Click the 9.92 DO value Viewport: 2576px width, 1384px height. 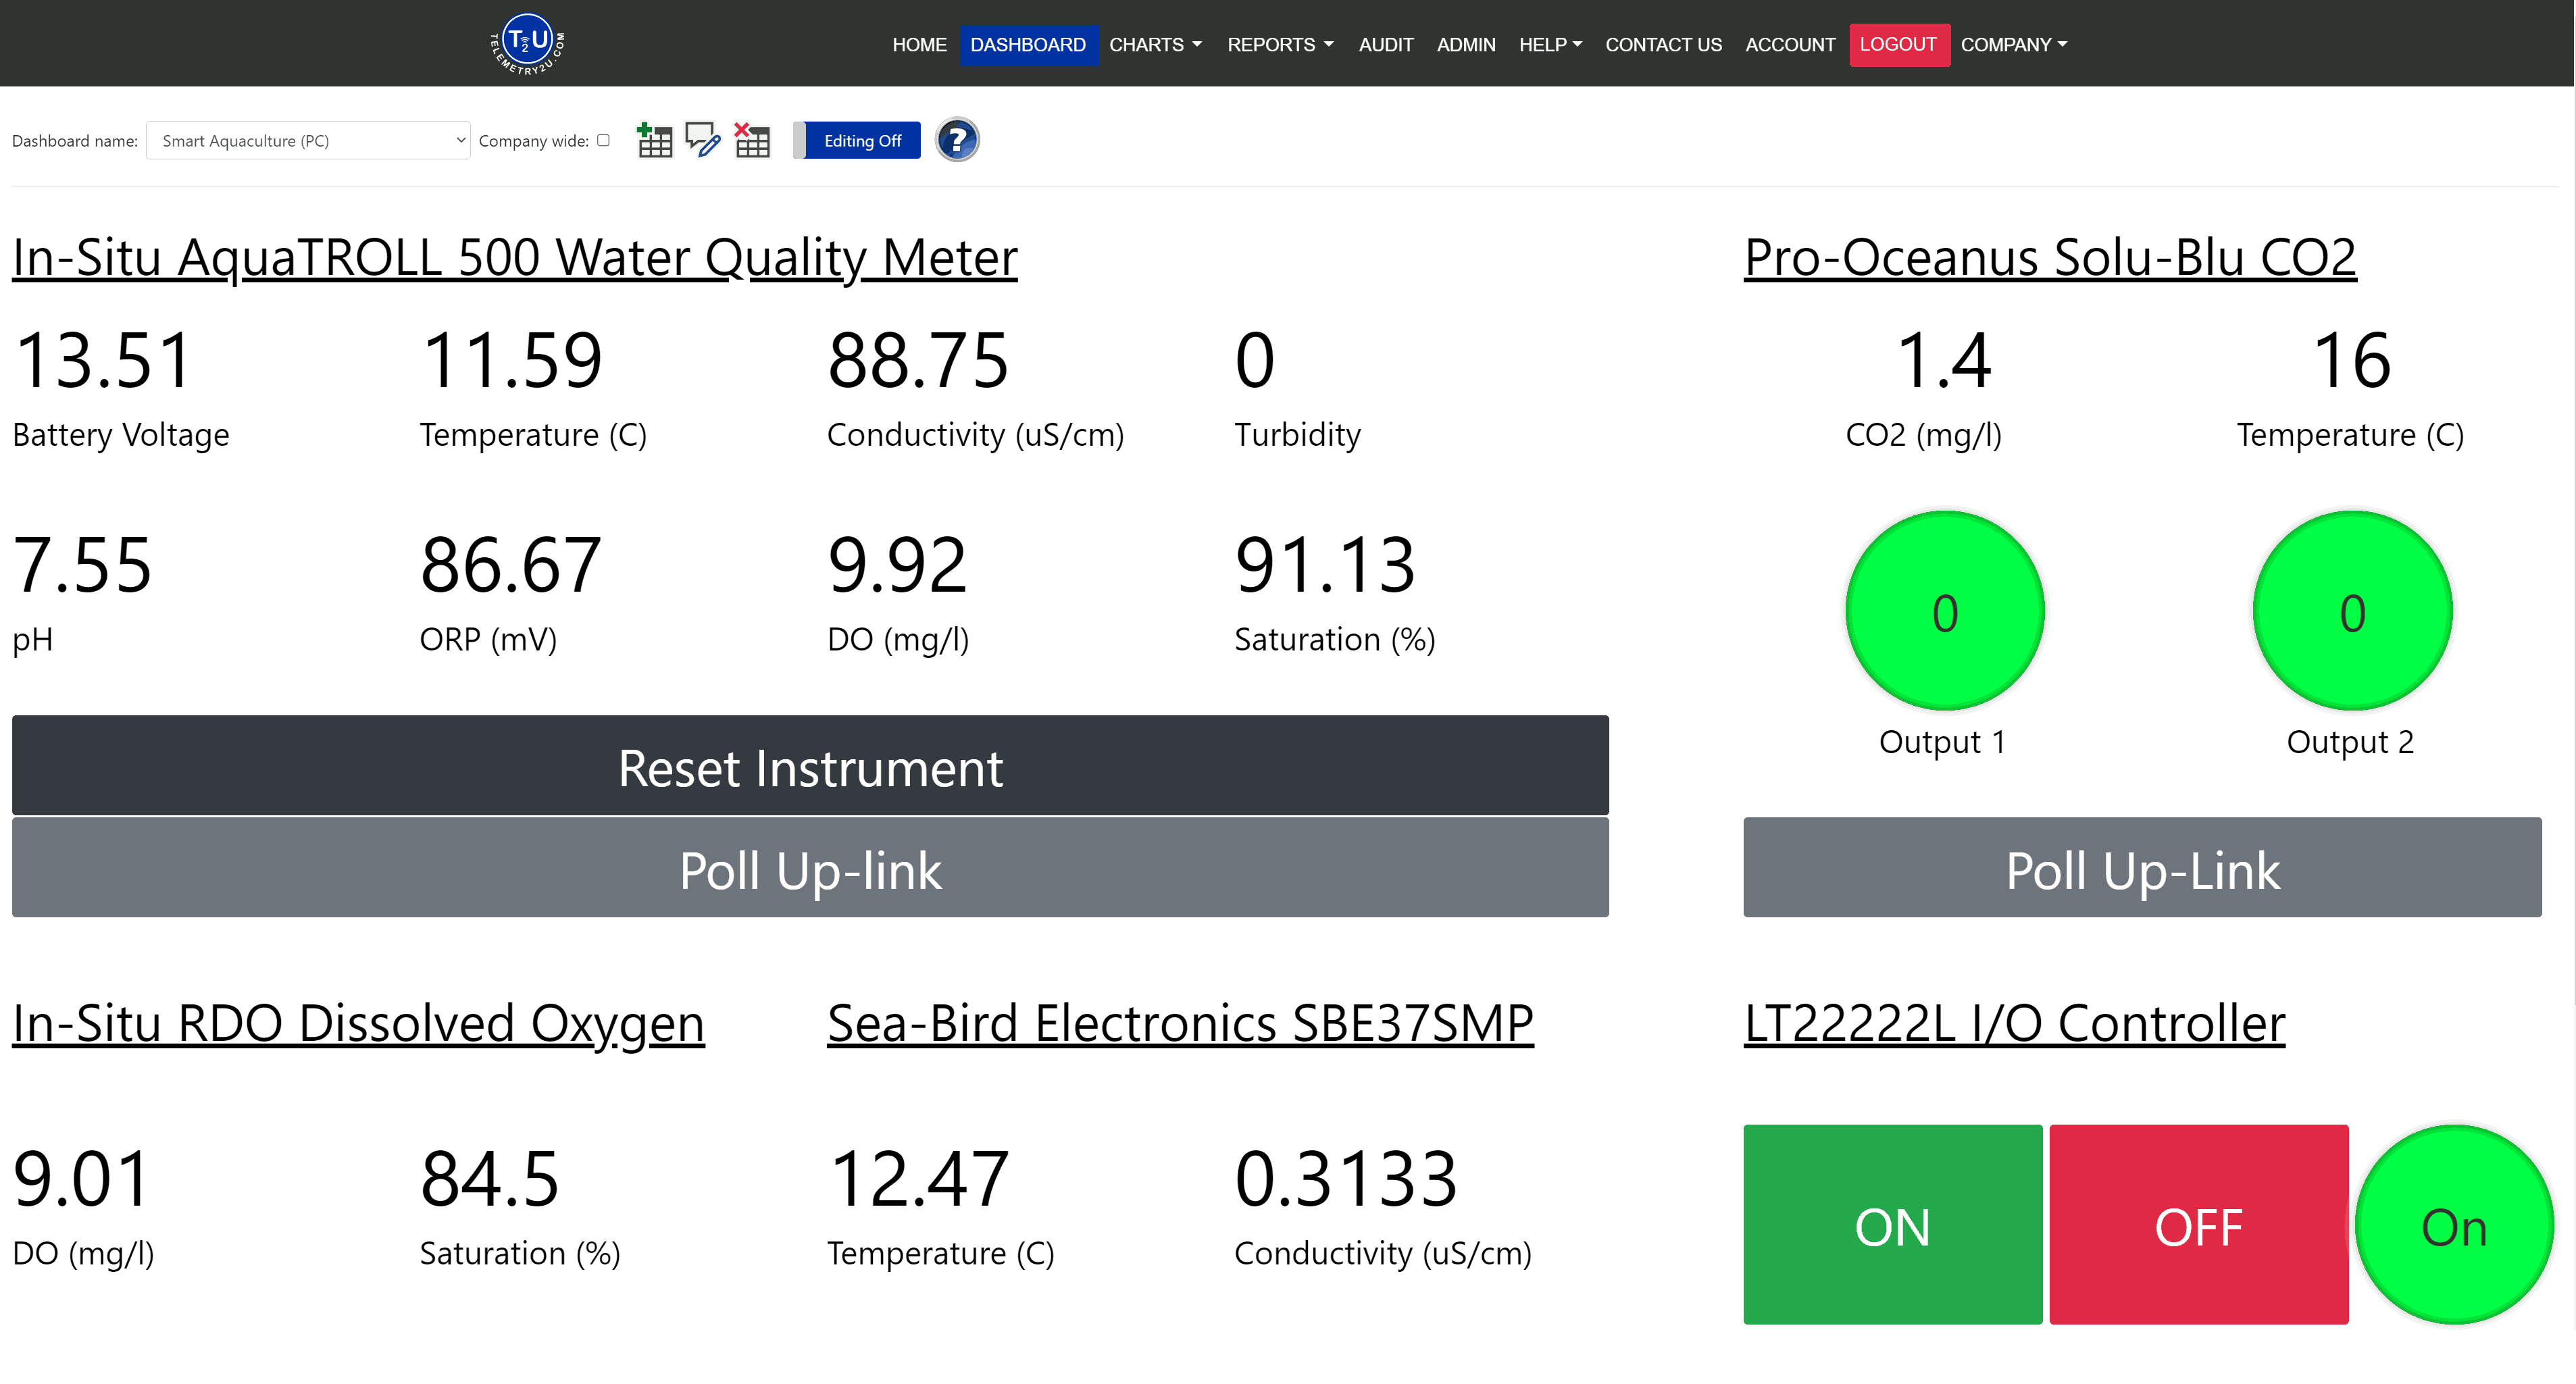coord(898,565)
